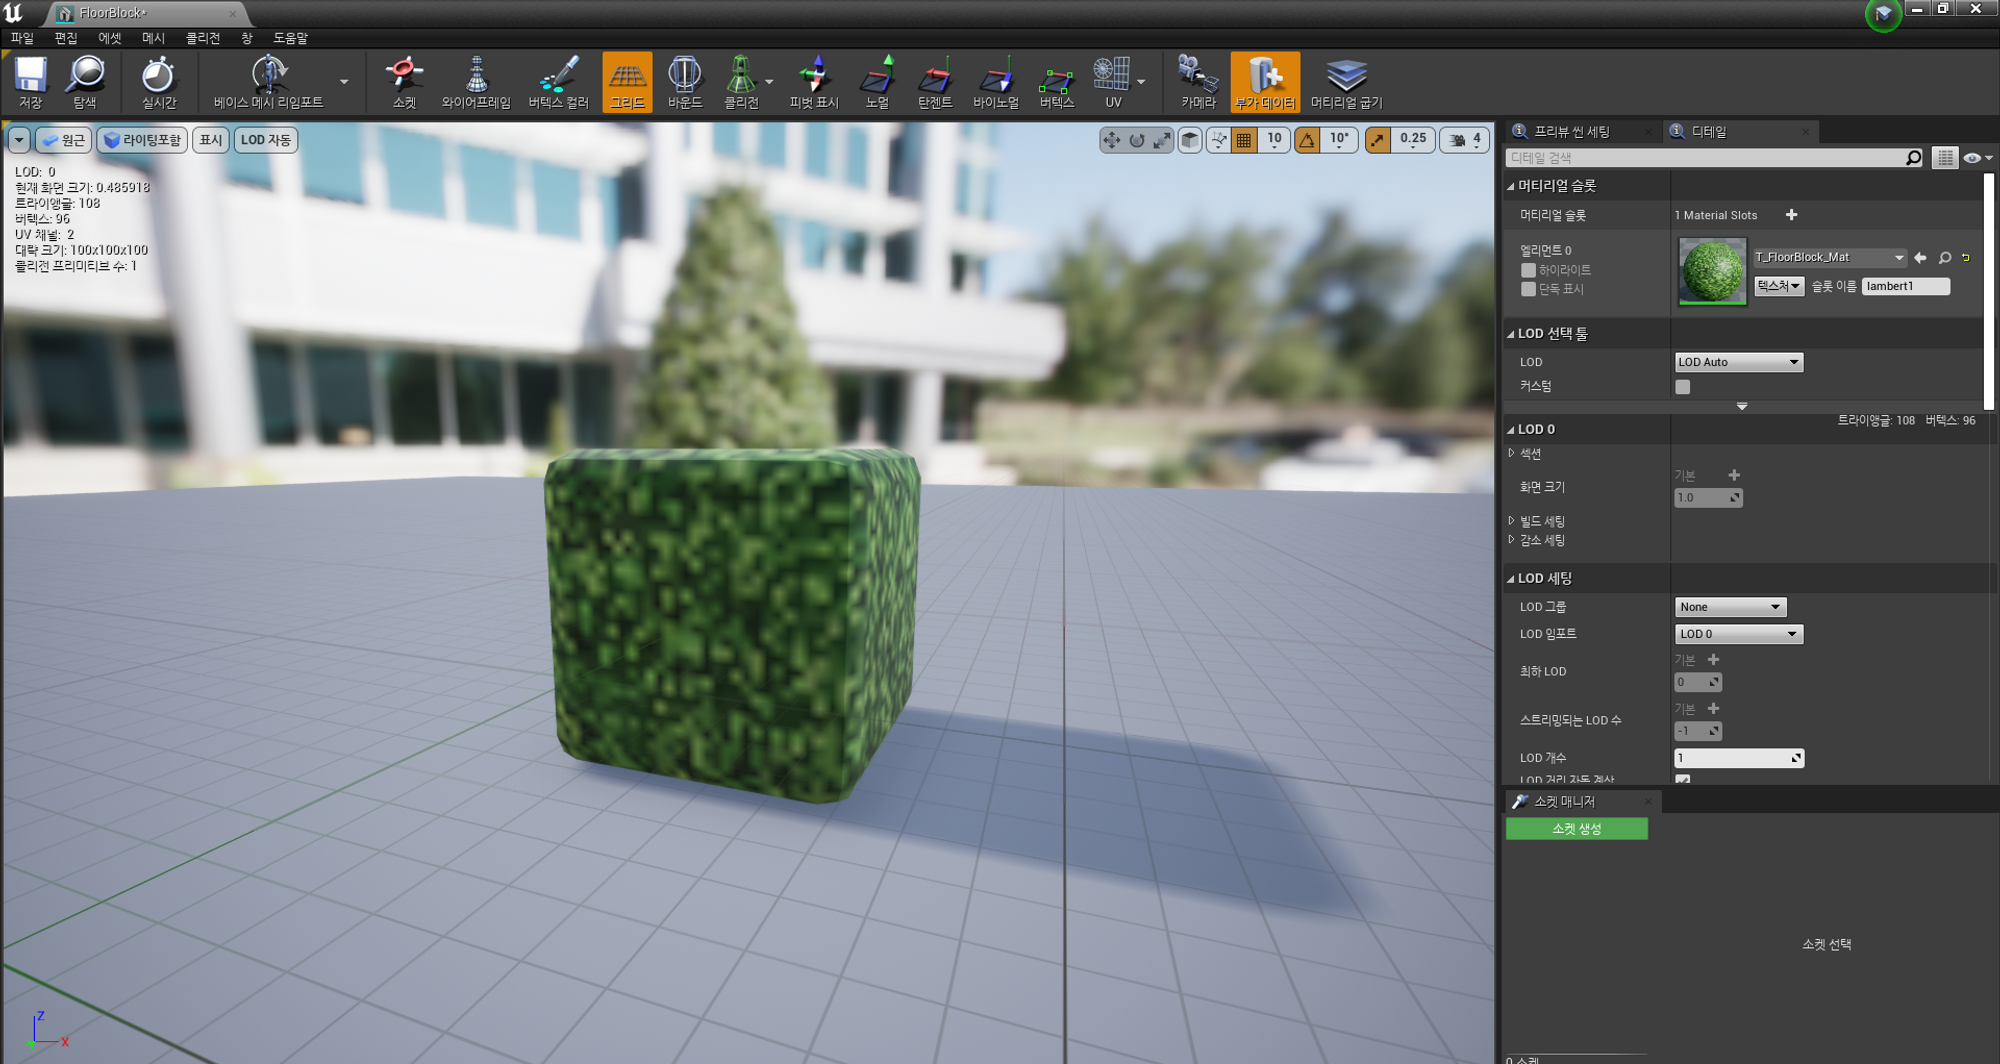Toggle Tangents (탄젠트) display
2000x1064 pixels.
935,82
